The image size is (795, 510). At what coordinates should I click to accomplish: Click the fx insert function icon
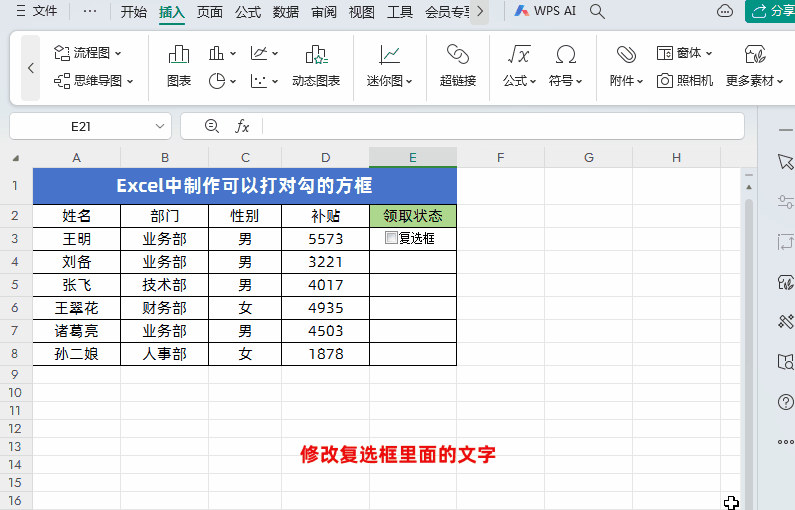coord(242,126)
